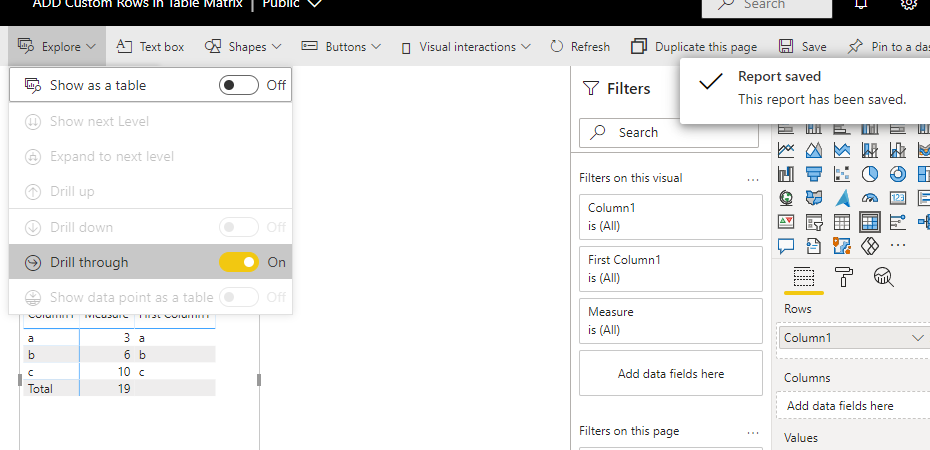Pin to a dashboard

pyautogui.click(x=888, y=46)
